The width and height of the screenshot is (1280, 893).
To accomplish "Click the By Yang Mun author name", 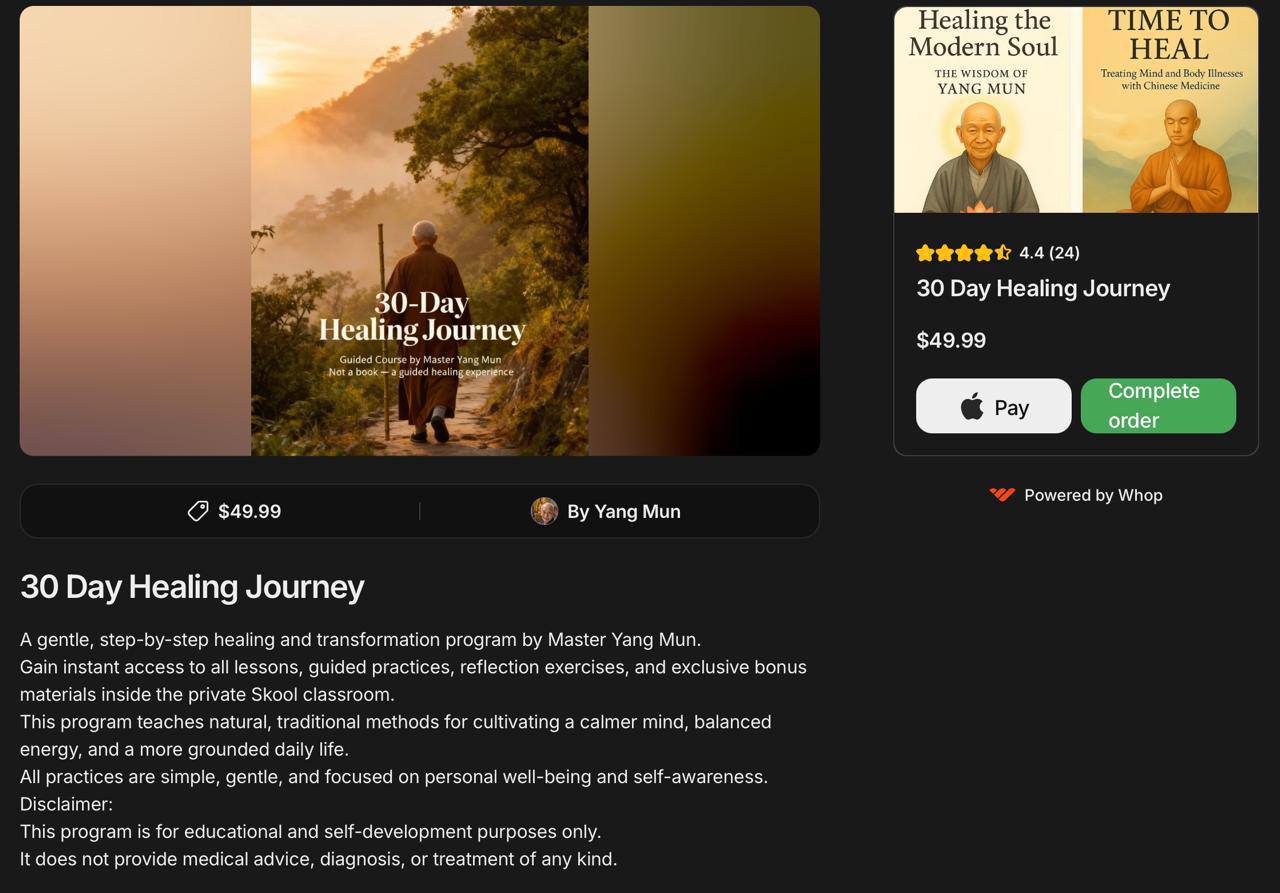I will [x=624, y=511].
